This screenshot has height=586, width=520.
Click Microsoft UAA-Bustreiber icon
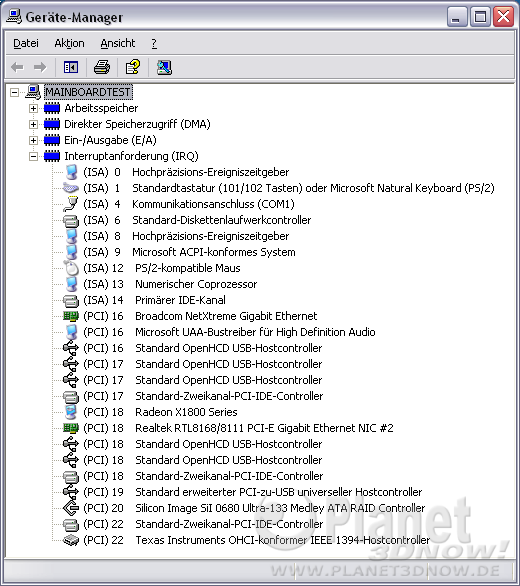tap(71, 332)
